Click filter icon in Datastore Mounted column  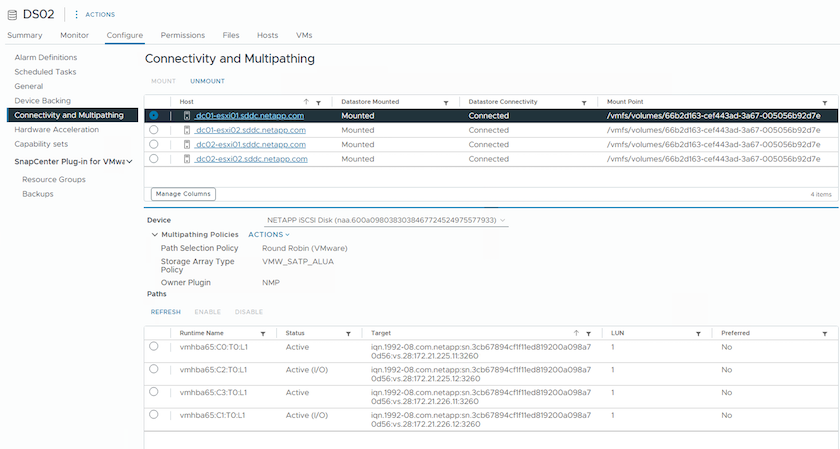[450, 102]
